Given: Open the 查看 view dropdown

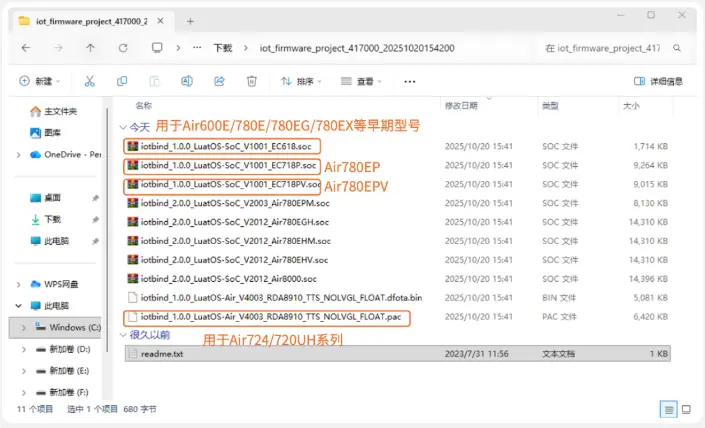Looking at the screenshot, I should click(361, 81).
